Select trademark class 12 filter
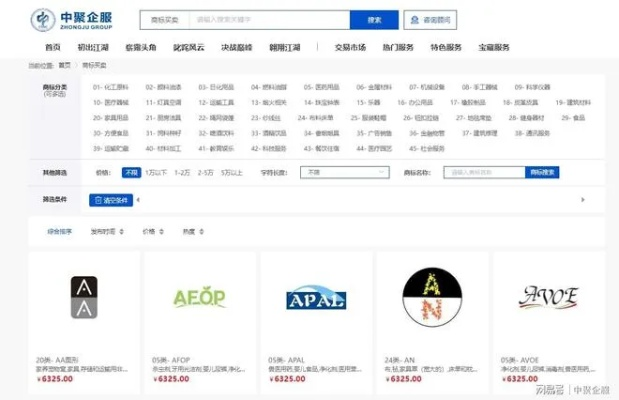Image resolution: width=619 pixels, height=400 pixels. pos(216,102)
